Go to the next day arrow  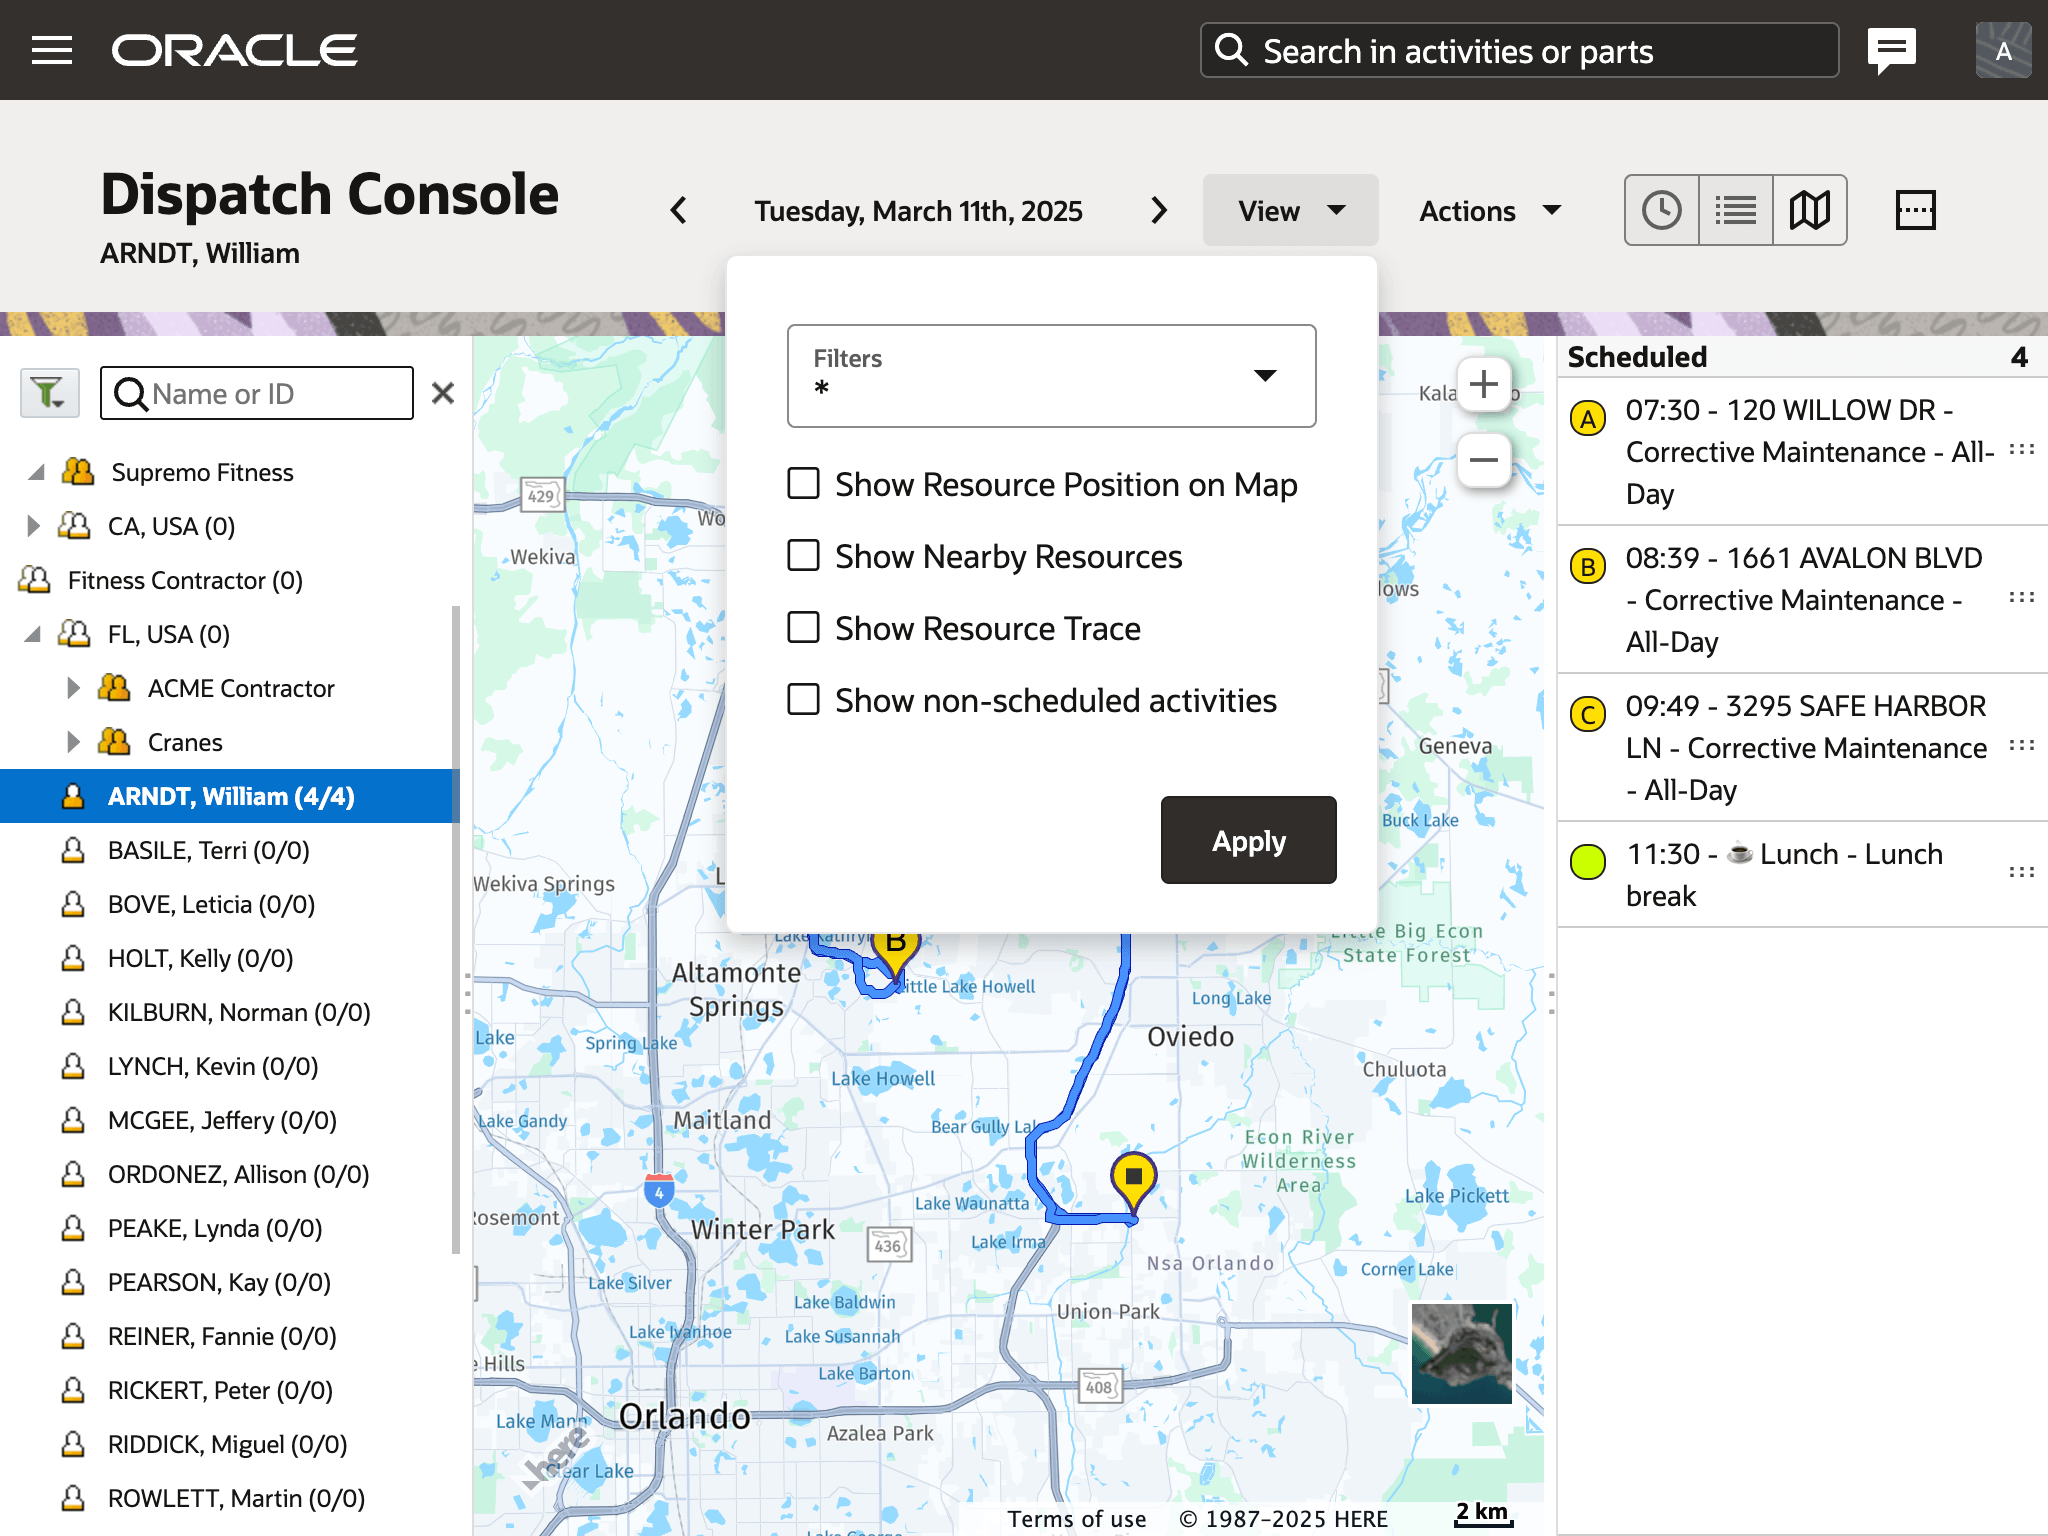[x=1159, y=210]
